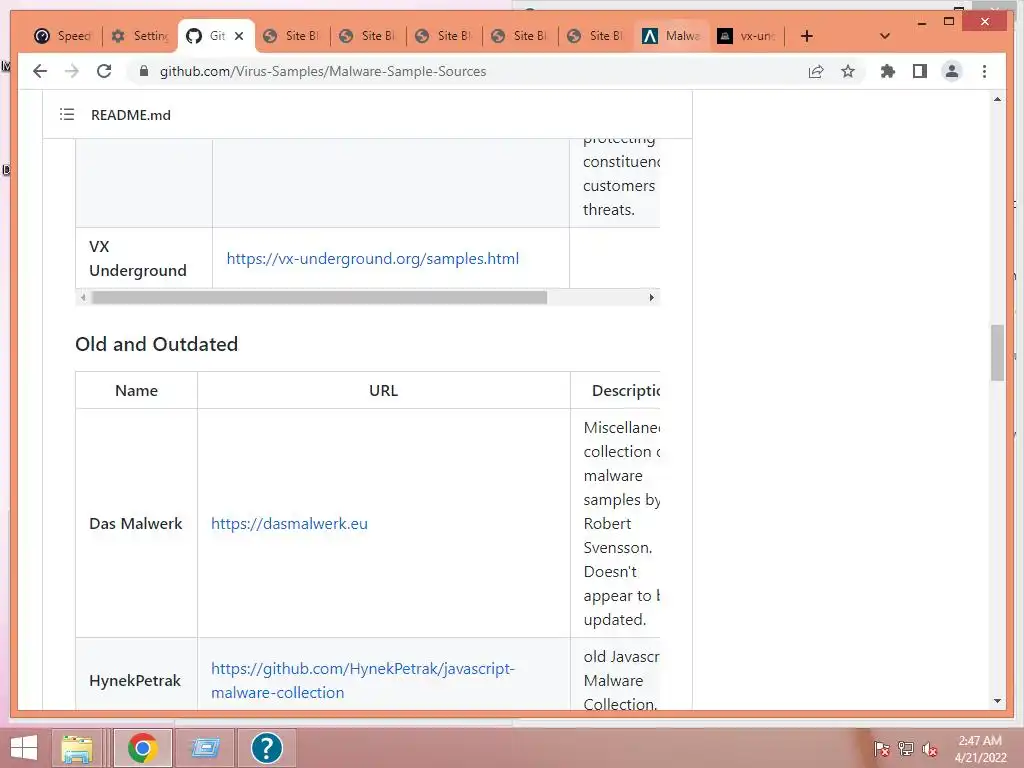
Task: Click page scroll down arrow
Action: point(997,701)
